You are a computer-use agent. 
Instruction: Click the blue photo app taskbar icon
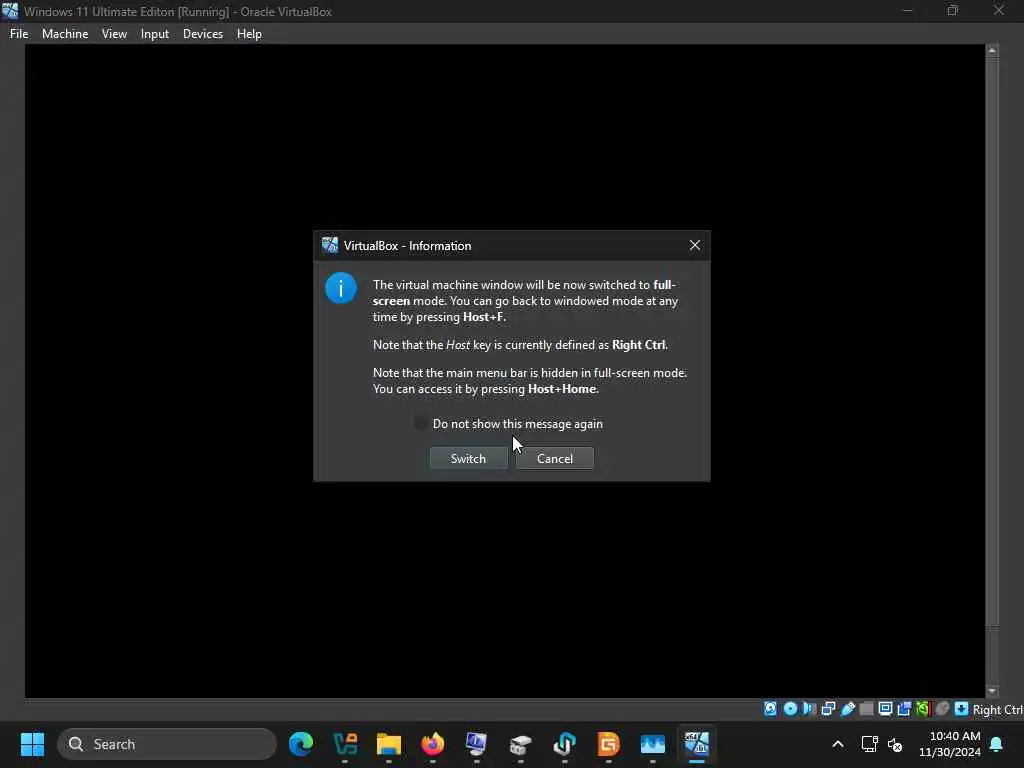[652, 744]
